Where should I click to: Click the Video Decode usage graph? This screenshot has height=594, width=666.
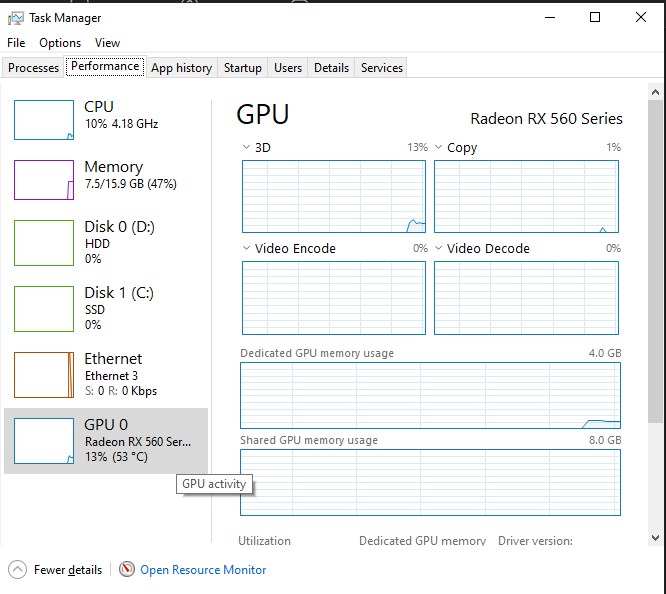(526, 298)
